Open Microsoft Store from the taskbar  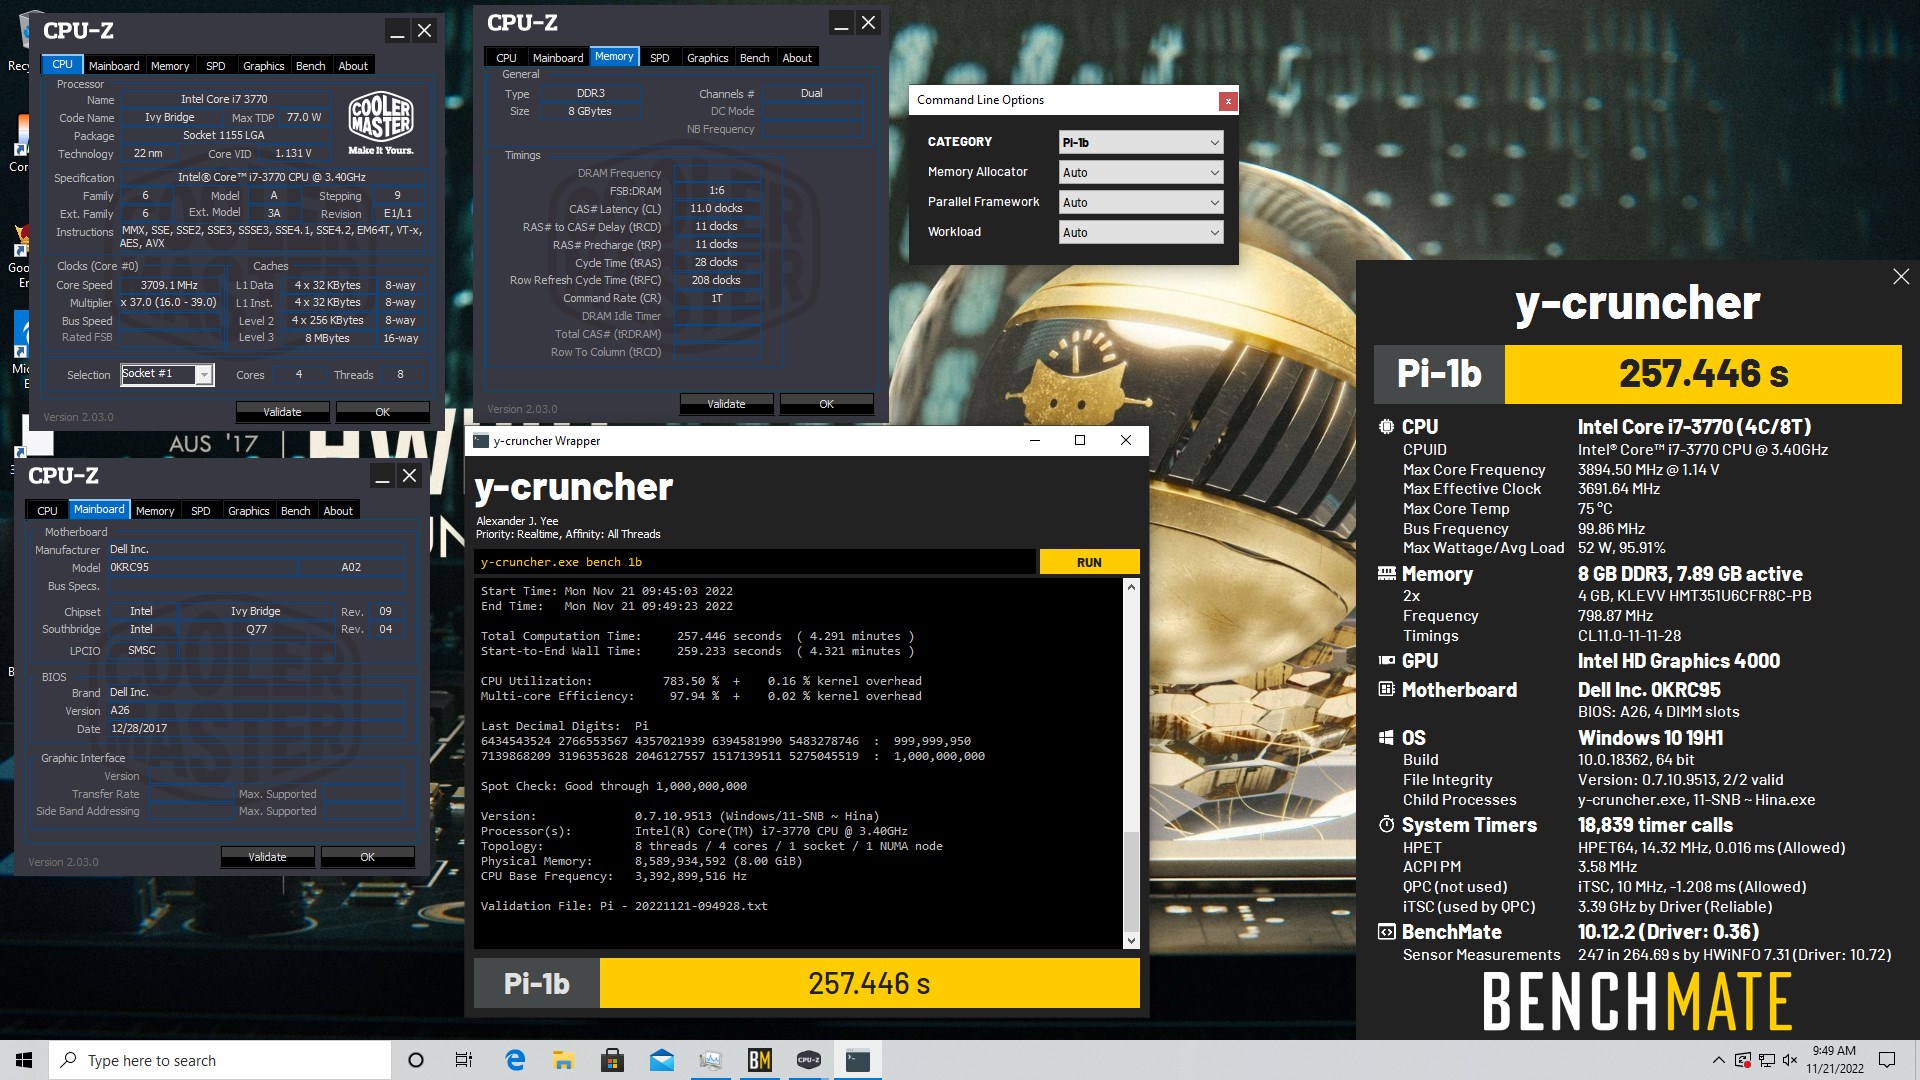tap(612, 1060)
